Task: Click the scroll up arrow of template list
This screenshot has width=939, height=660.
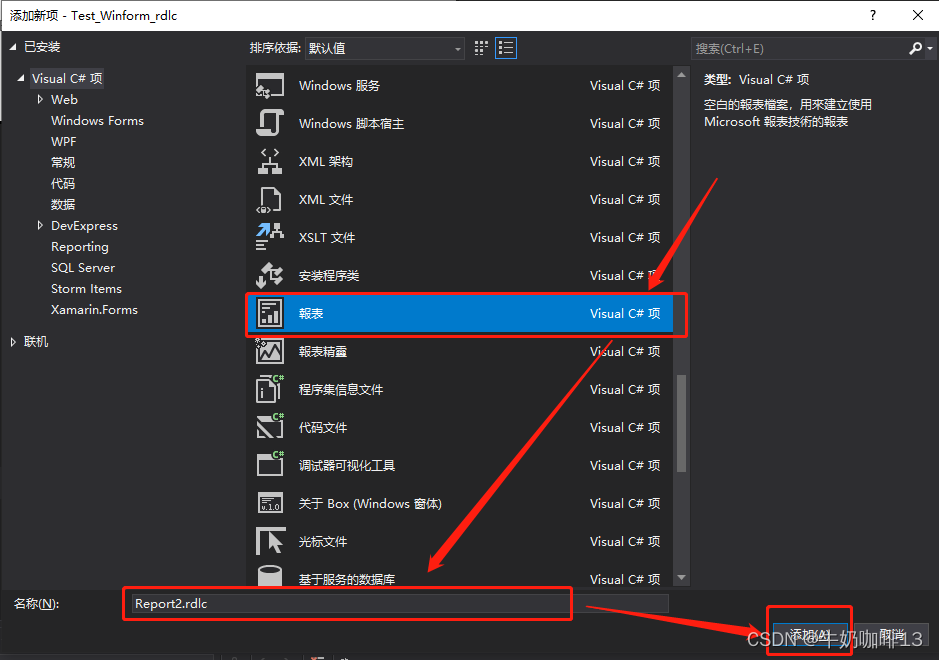Action: tap(681, 75)
